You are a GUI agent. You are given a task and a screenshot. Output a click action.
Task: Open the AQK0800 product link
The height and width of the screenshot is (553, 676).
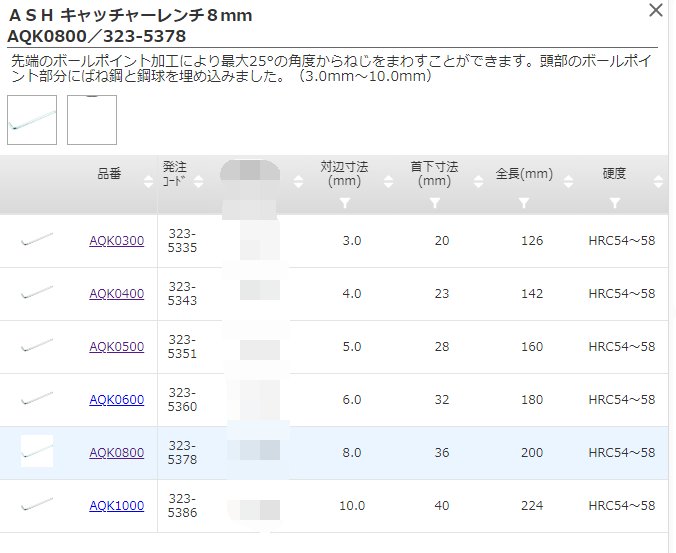click(116, 453)
